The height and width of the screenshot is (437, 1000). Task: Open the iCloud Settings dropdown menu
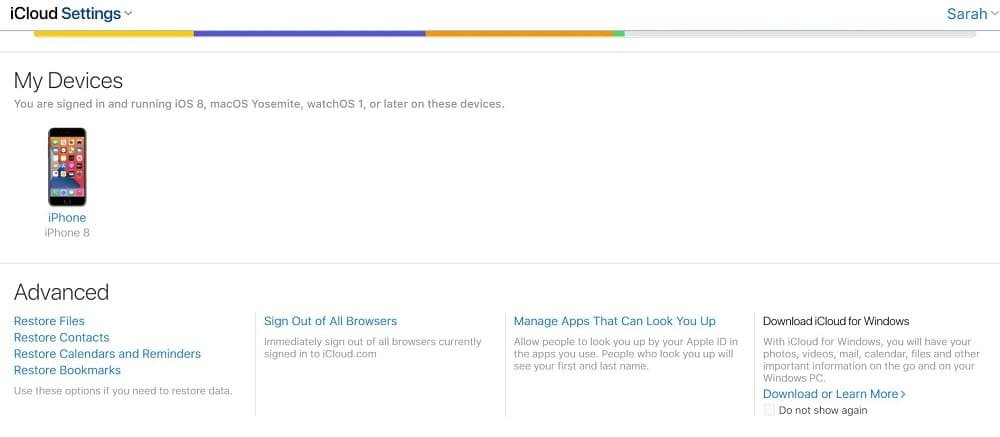coord(129,14)
